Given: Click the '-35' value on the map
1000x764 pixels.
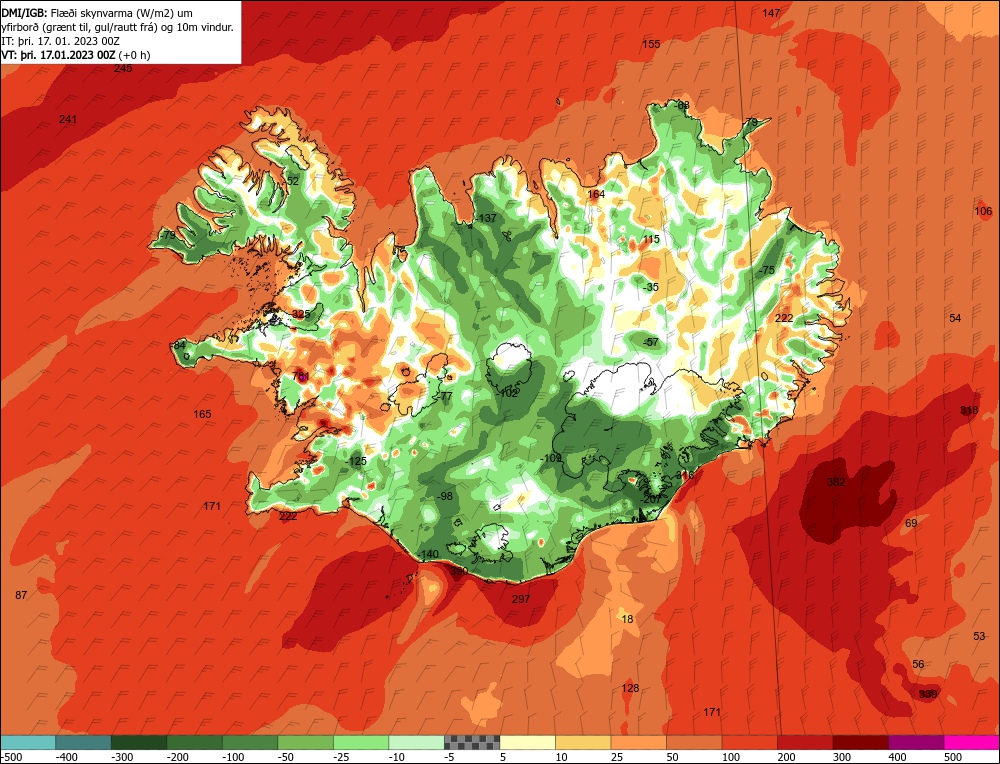Looking at the screenshot, I should 651,288.
